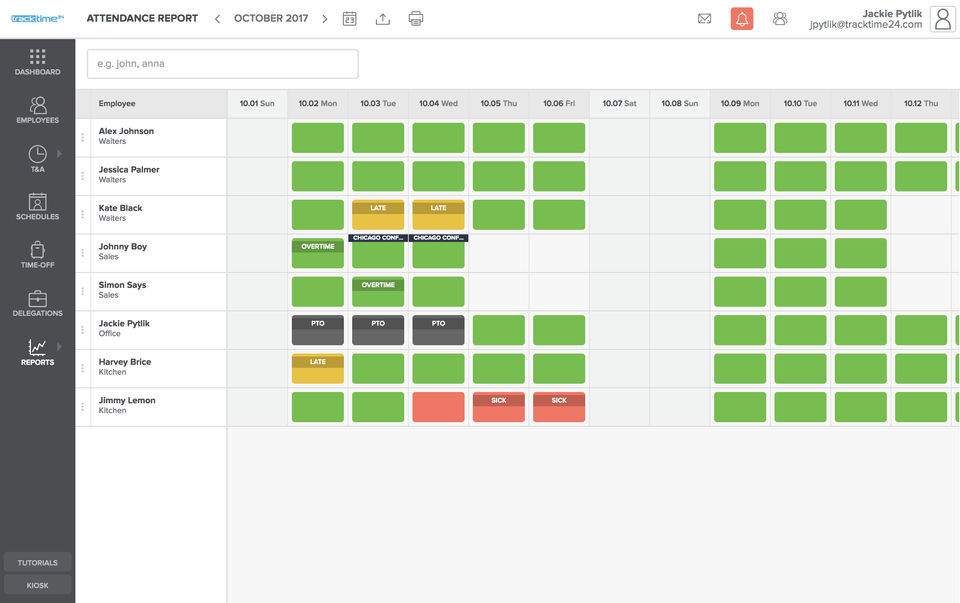This screenshot has width=960, height=603.
Task: Expand the Reports submenu arrow
Action: [x=59, y=346]
